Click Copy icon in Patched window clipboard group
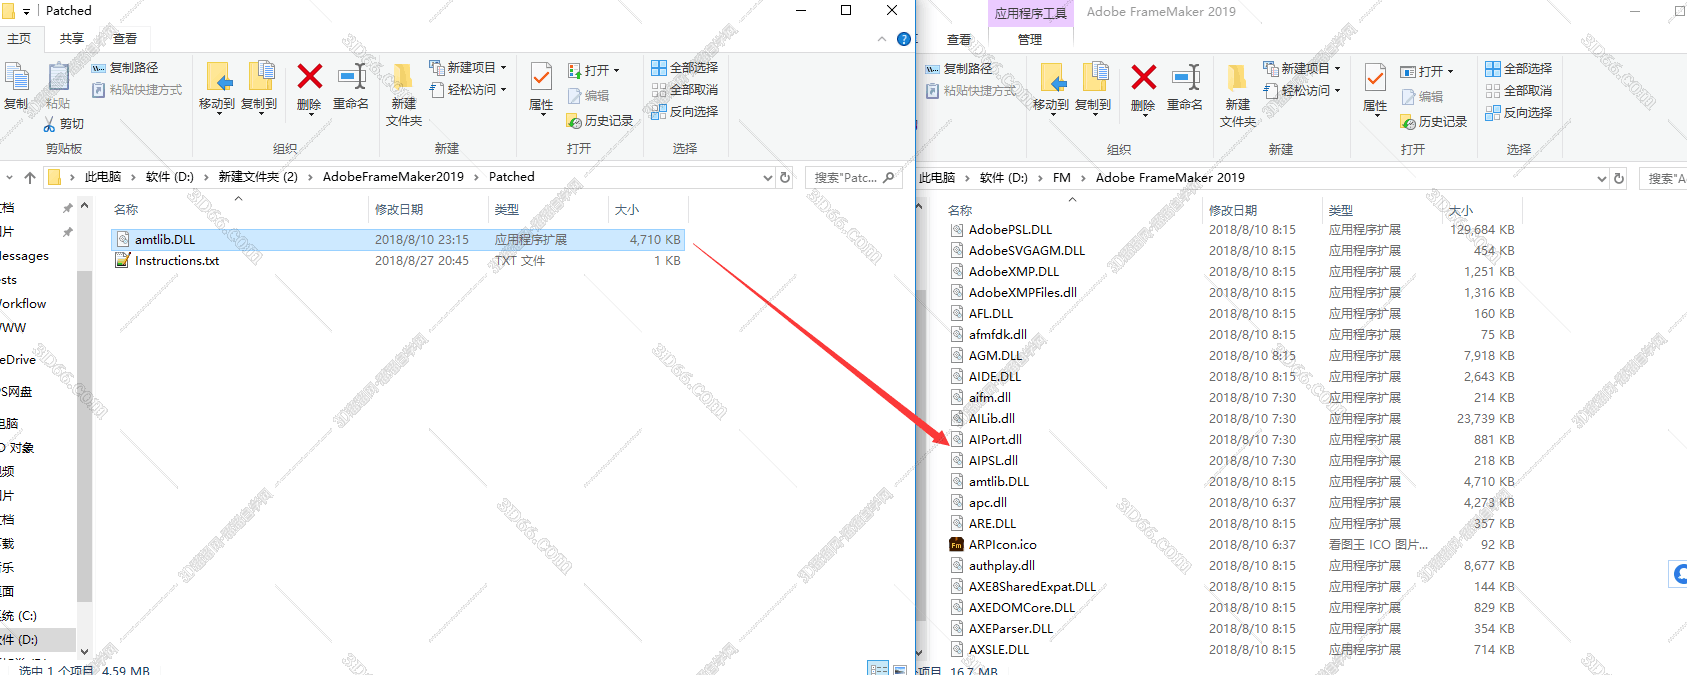The image size is (1687, 675). [16, 78]
